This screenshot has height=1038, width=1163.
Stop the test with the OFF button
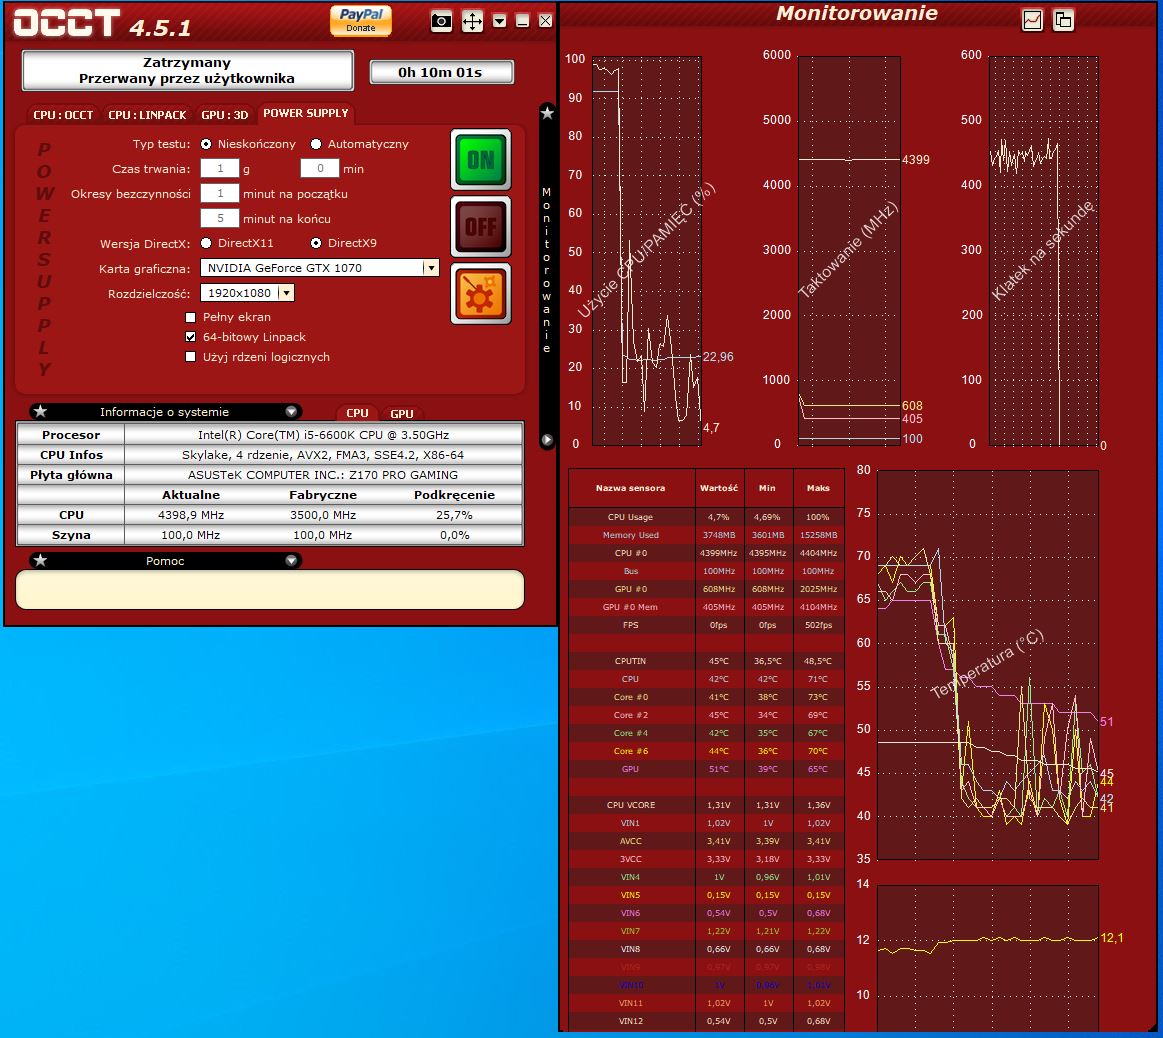click(x=481, y=226)
